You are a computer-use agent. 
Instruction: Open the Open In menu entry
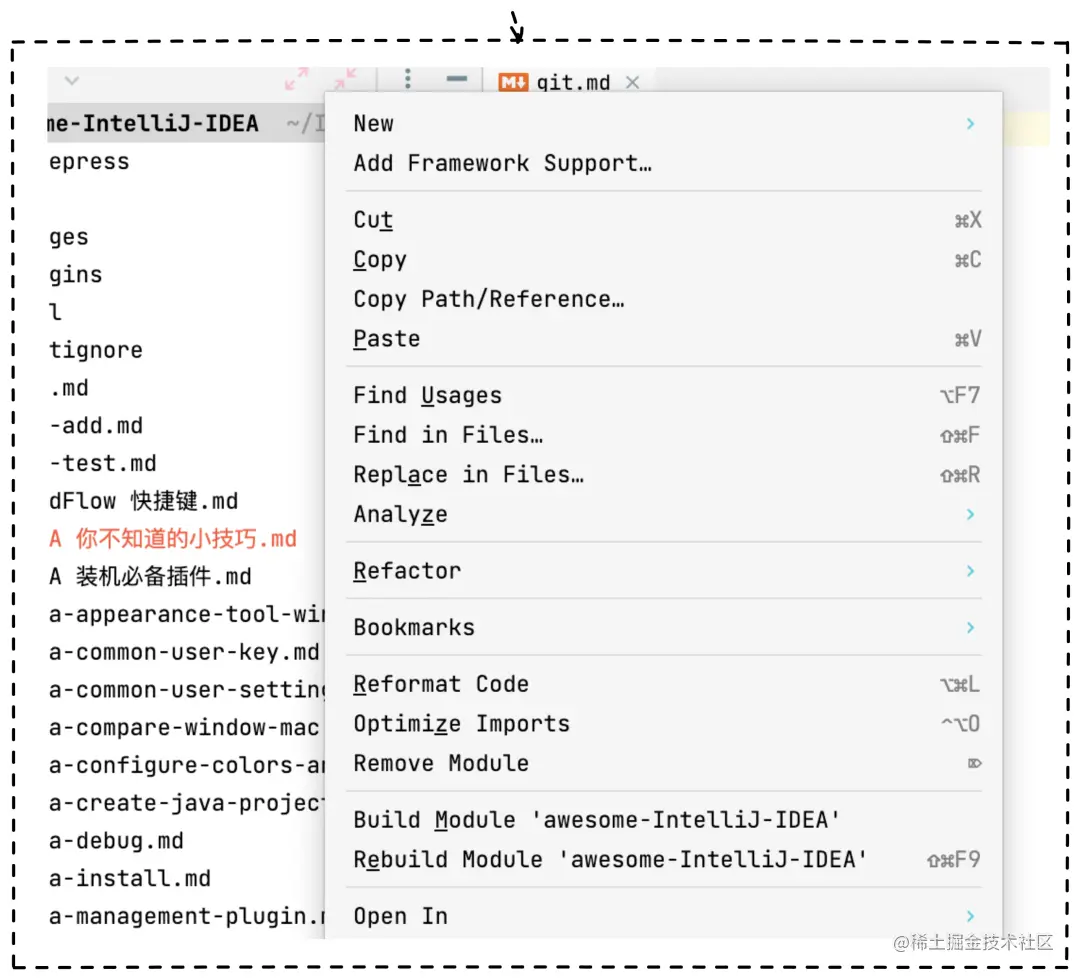pyautogui.click(x=664, y=916)
